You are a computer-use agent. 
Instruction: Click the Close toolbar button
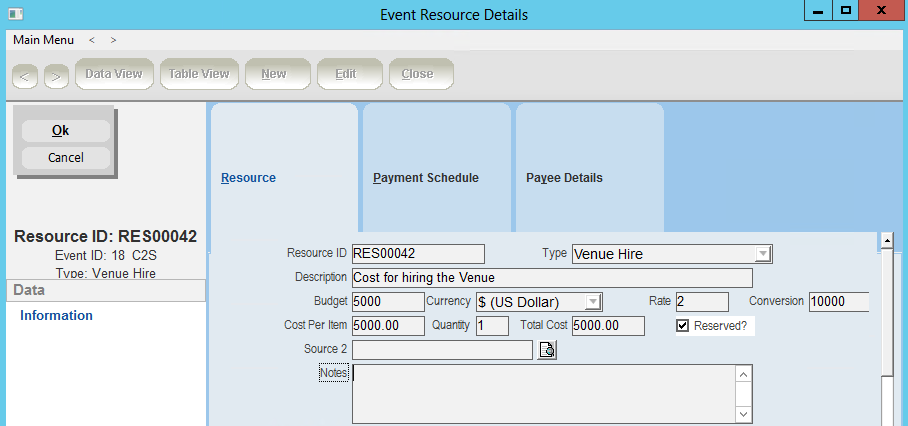(x=421, y=74)
